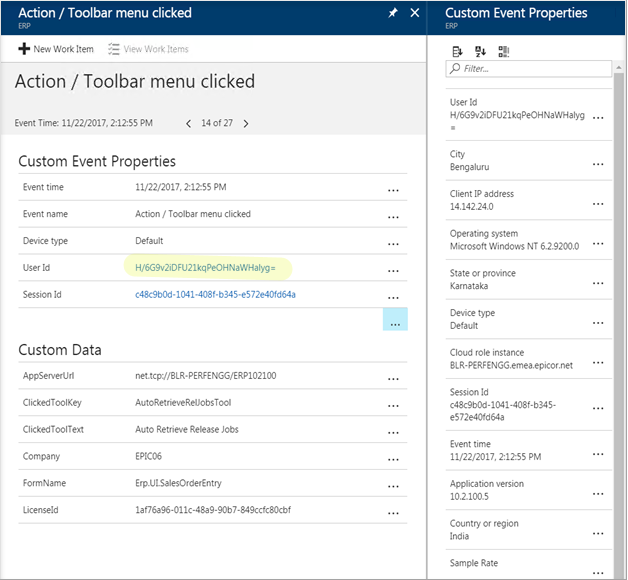Select IP value '14.142.24.0'
The width and height of the screenshot is (628, 580).
tap(471, 207)
